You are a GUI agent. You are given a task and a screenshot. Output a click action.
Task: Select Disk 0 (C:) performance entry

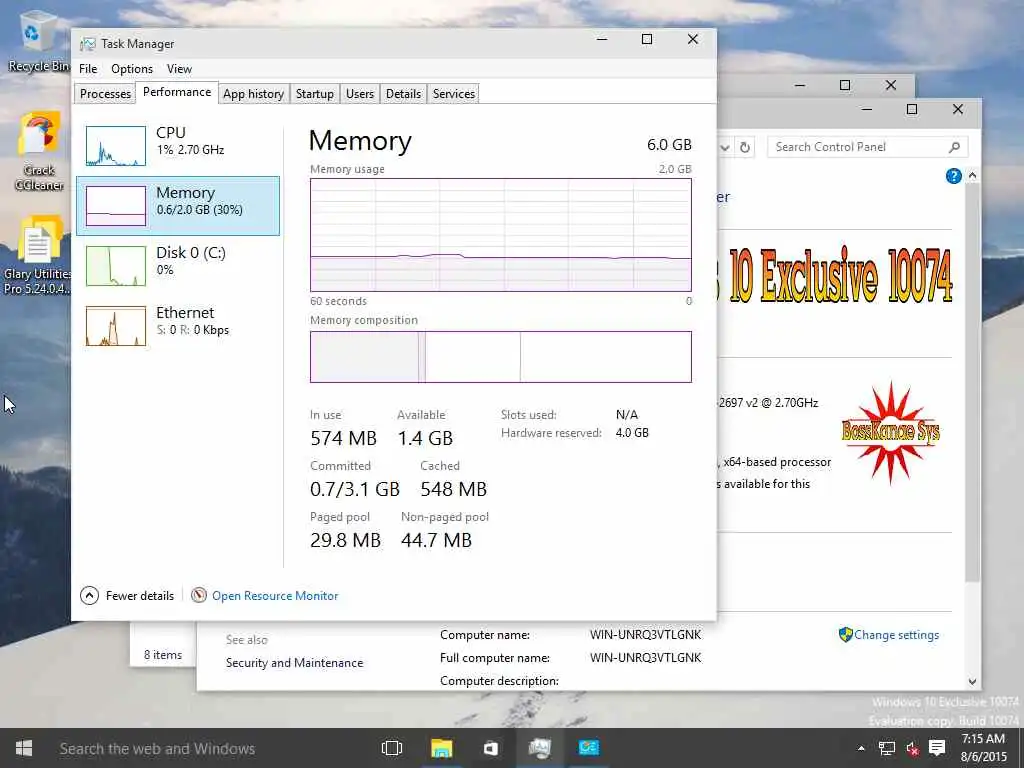point(178,266)
